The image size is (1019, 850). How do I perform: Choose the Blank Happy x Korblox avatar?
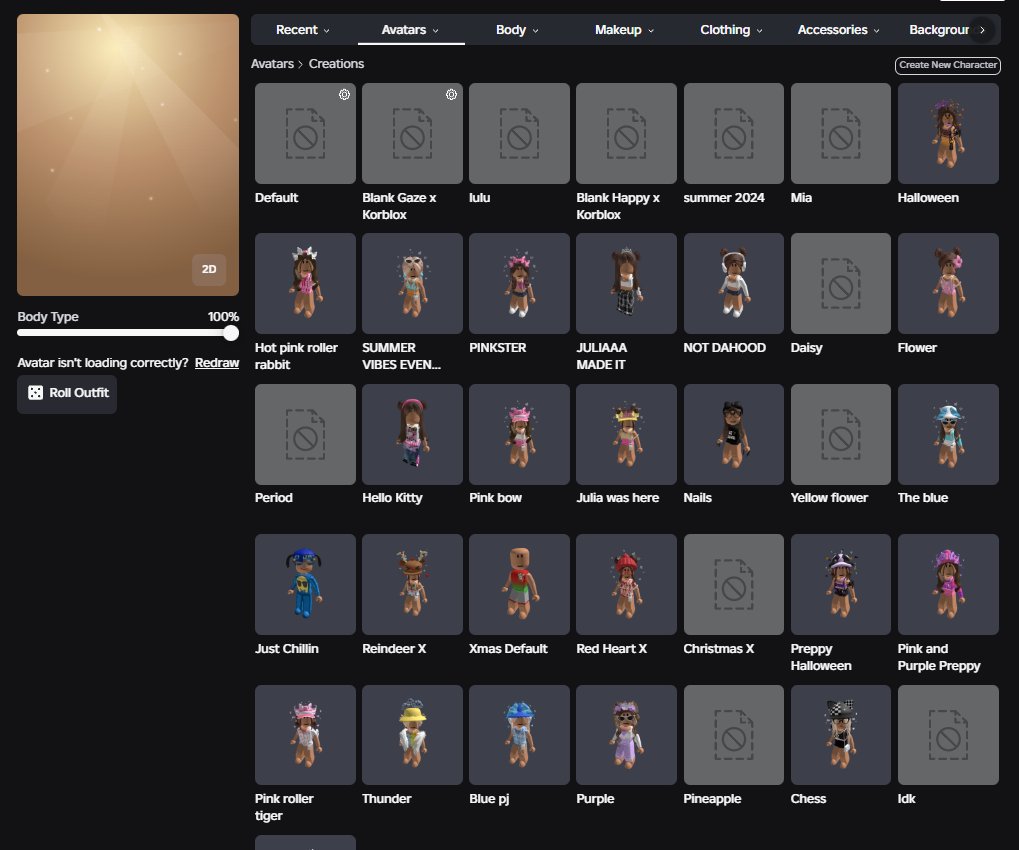[626, 133]
